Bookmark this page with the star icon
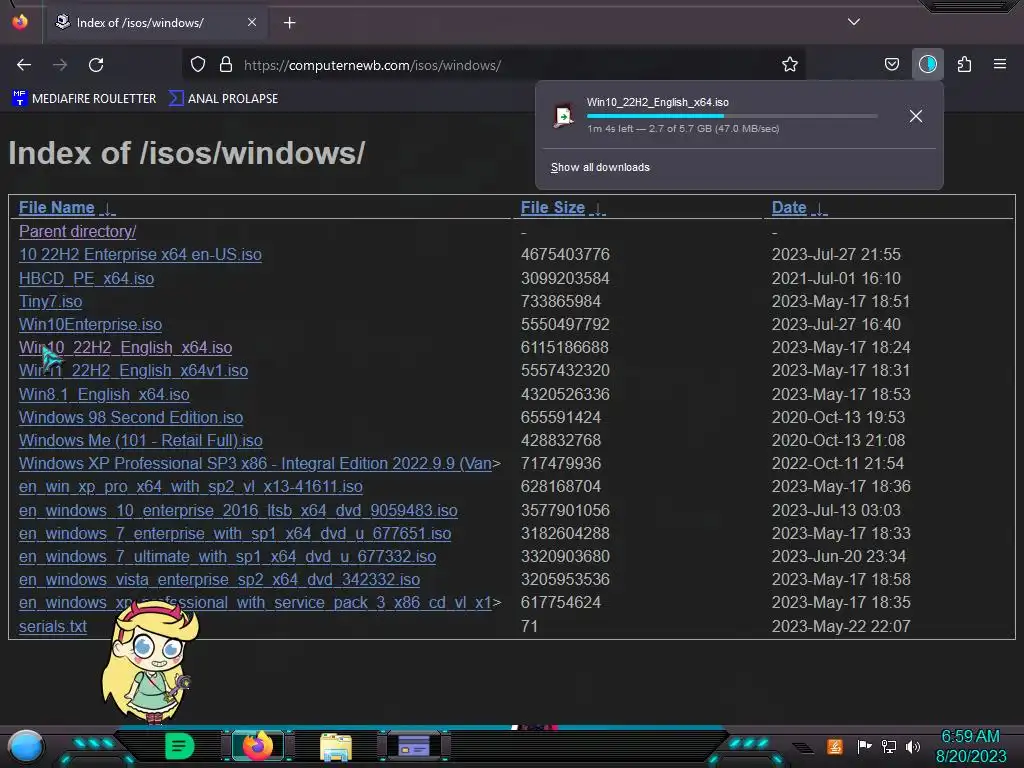 [790, 64]
